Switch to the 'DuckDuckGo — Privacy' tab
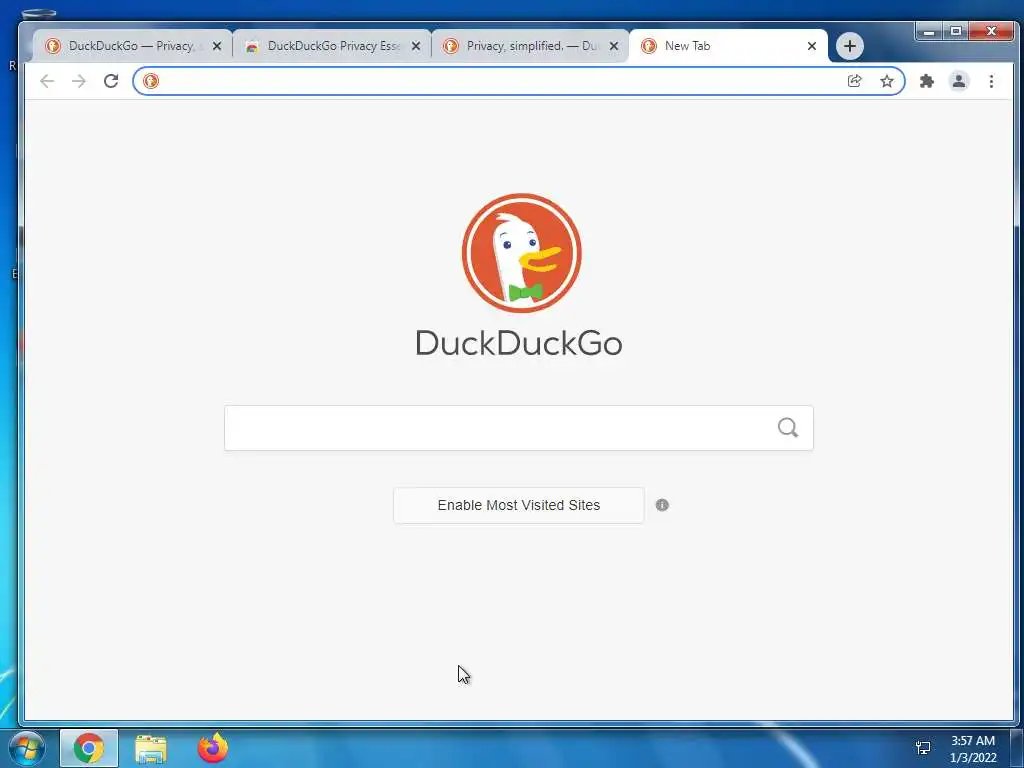This screenshot has width=1024, height=768. (133, 46)
